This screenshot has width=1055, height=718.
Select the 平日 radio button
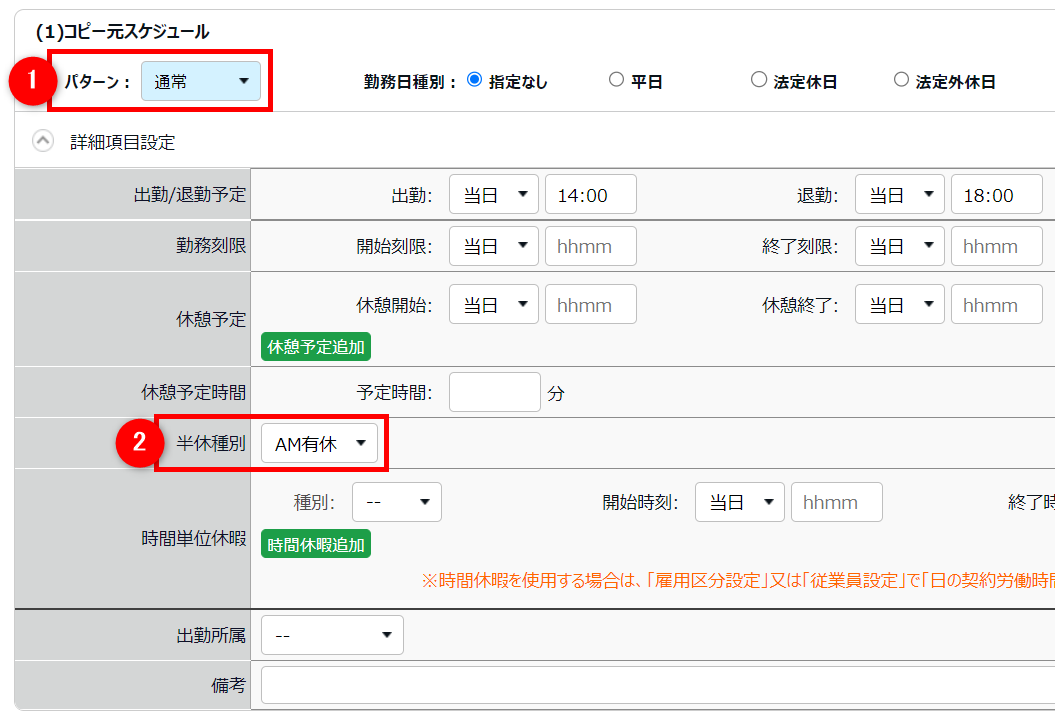616,80
